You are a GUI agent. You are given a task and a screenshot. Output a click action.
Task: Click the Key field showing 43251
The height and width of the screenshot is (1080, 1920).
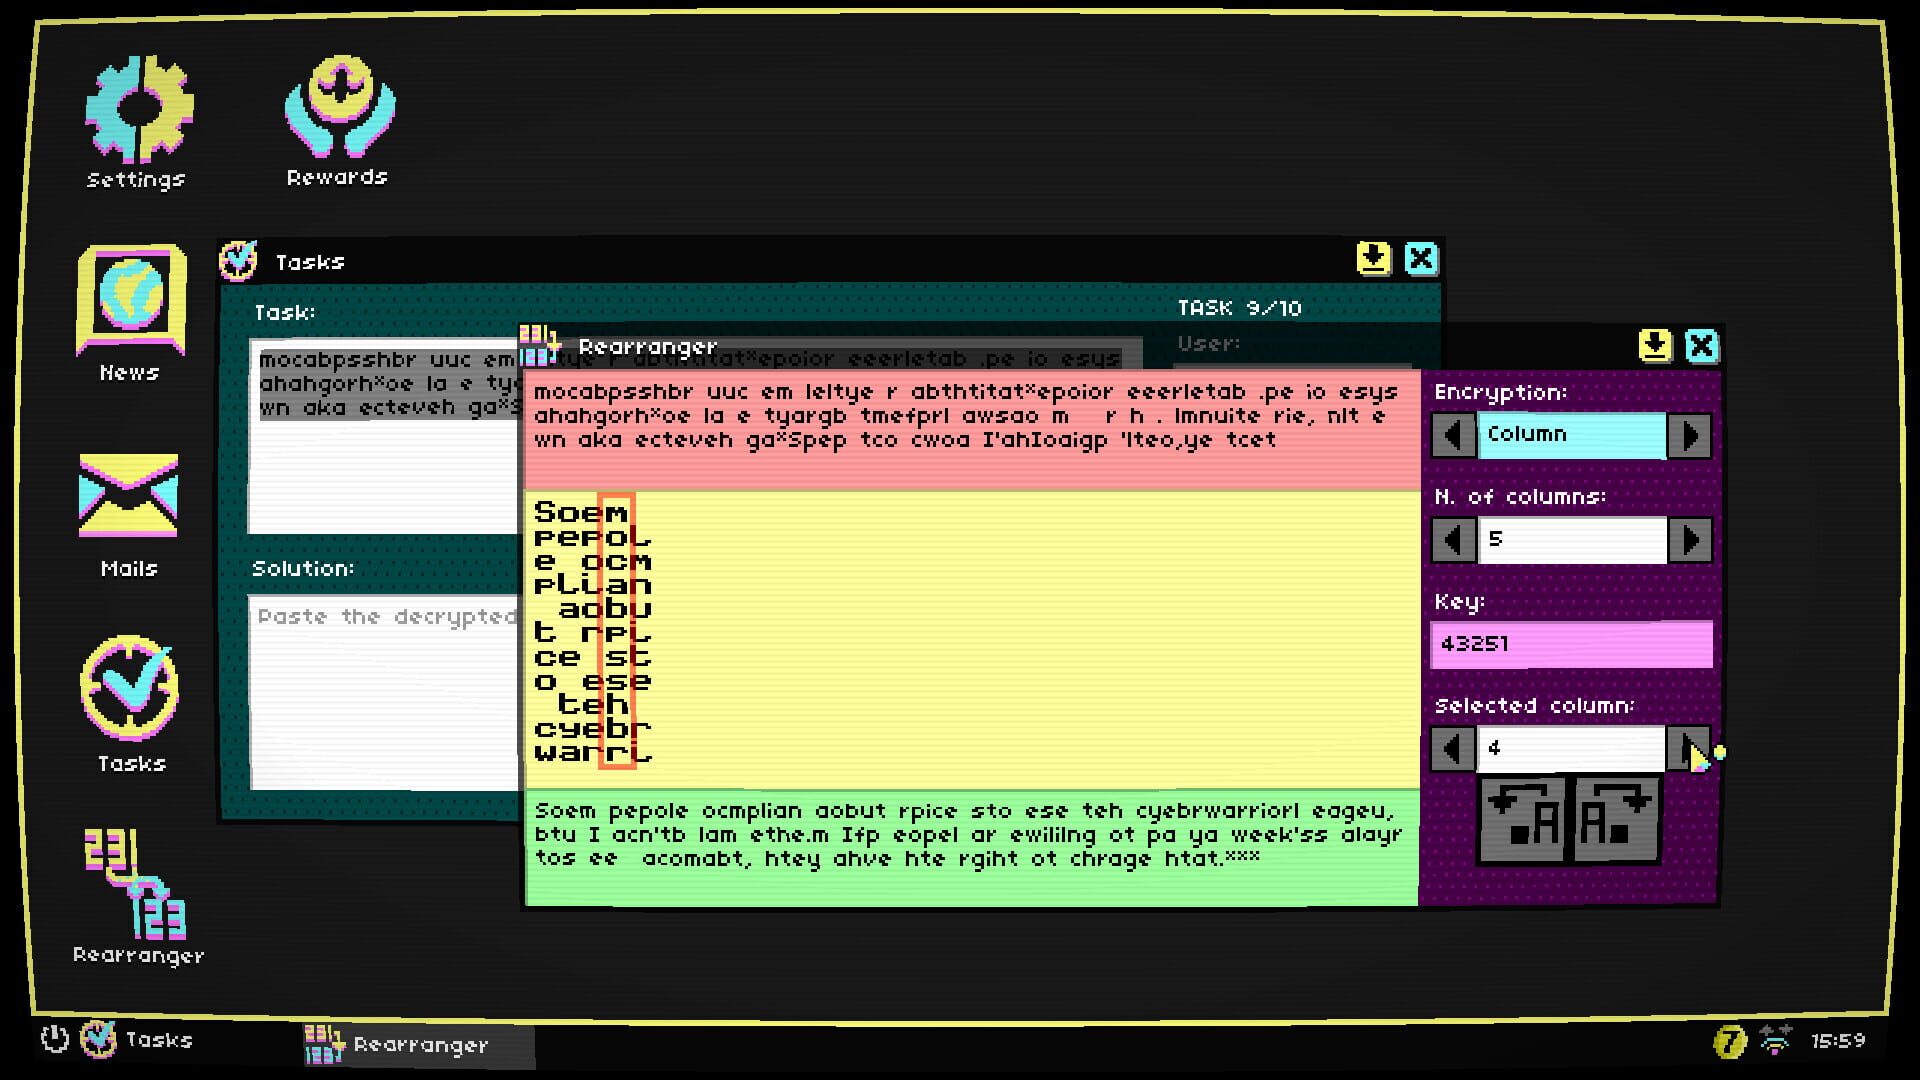[x=1570, y=644]
